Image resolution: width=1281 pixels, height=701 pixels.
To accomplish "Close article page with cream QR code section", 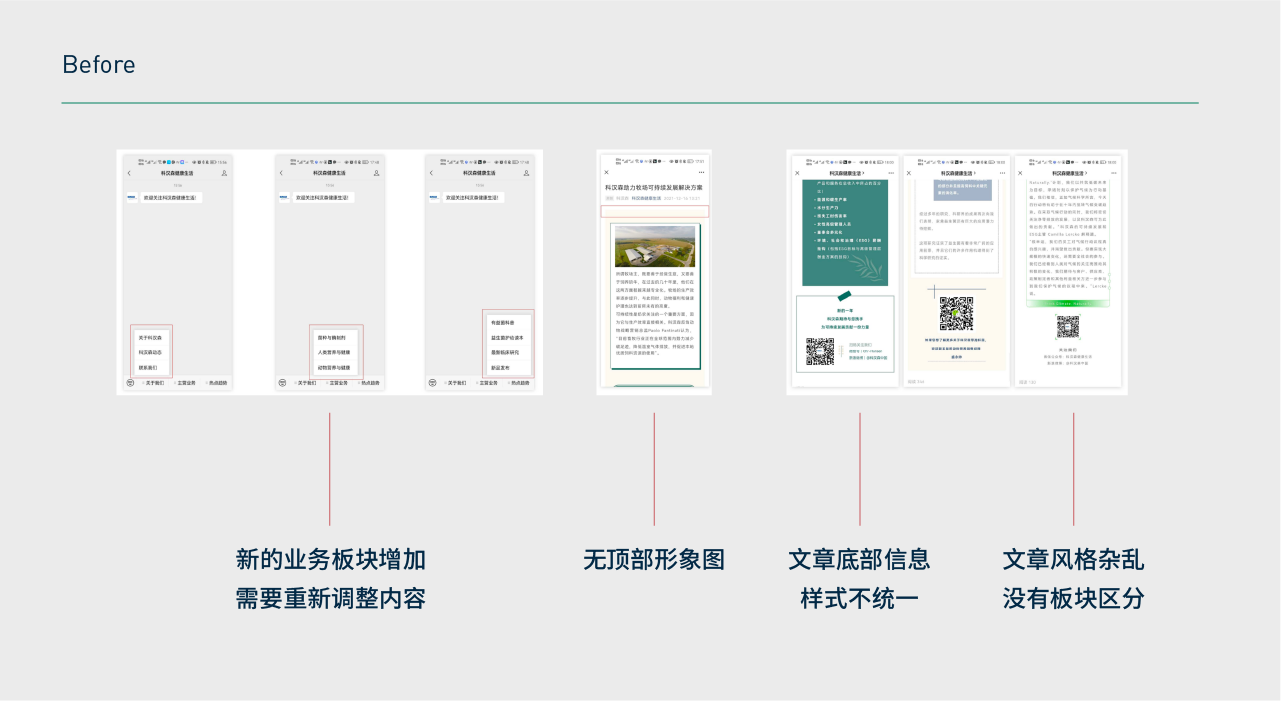I will pos(909,173).
